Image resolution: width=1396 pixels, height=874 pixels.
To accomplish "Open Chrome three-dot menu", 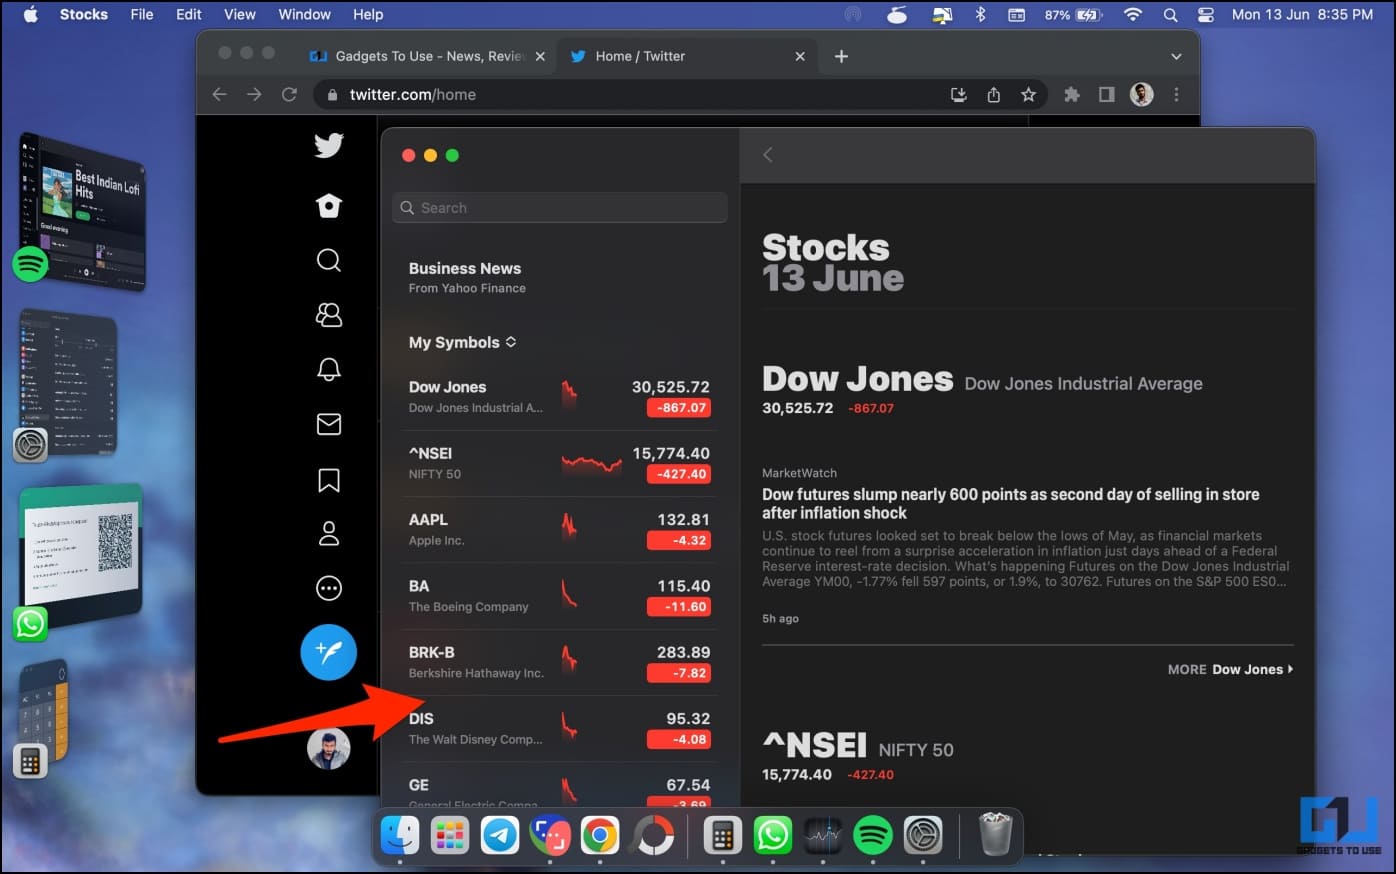I will pyautogui.click(x=1176, y=94).
